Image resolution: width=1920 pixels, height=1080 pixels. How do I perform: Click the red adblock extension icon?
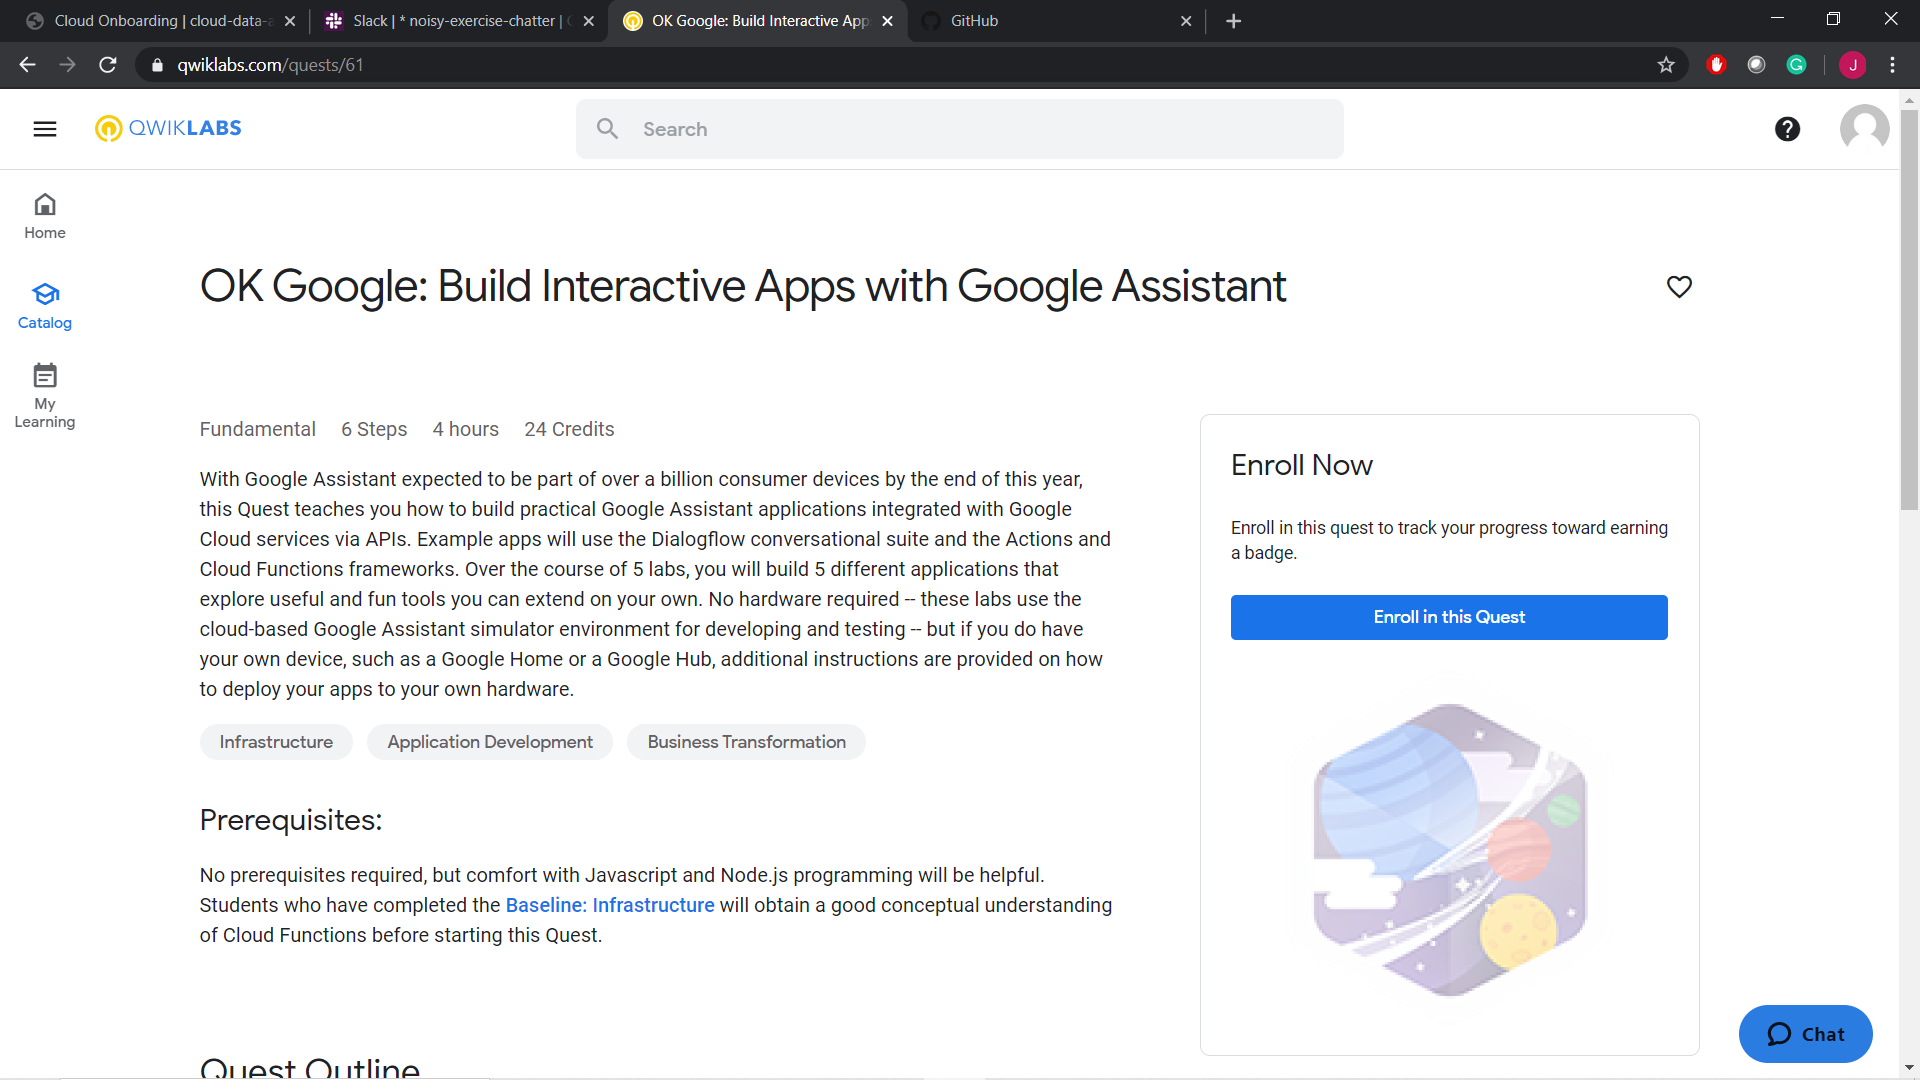coord(1717,65)
